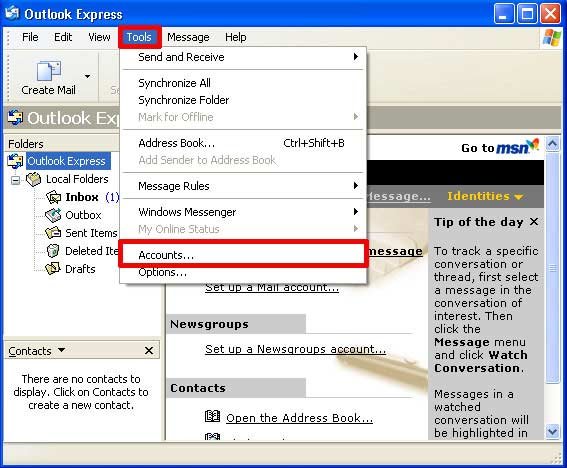Screen dimensions: 567x468
Task: Select Outlook Express root tree item
Action: tap(67, 161)
